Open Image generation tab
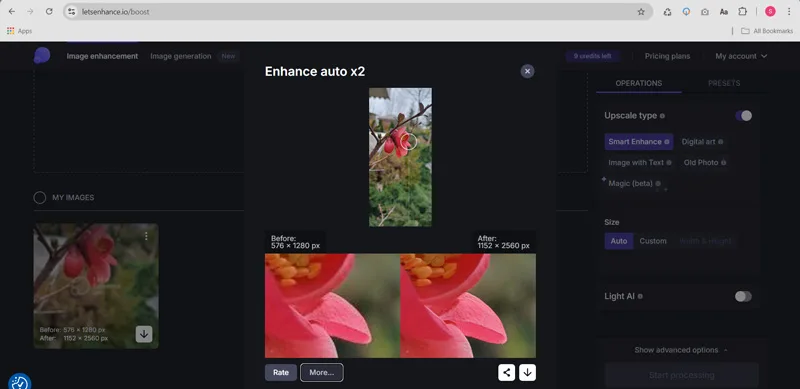800x389 pixels. coord(181,56)
